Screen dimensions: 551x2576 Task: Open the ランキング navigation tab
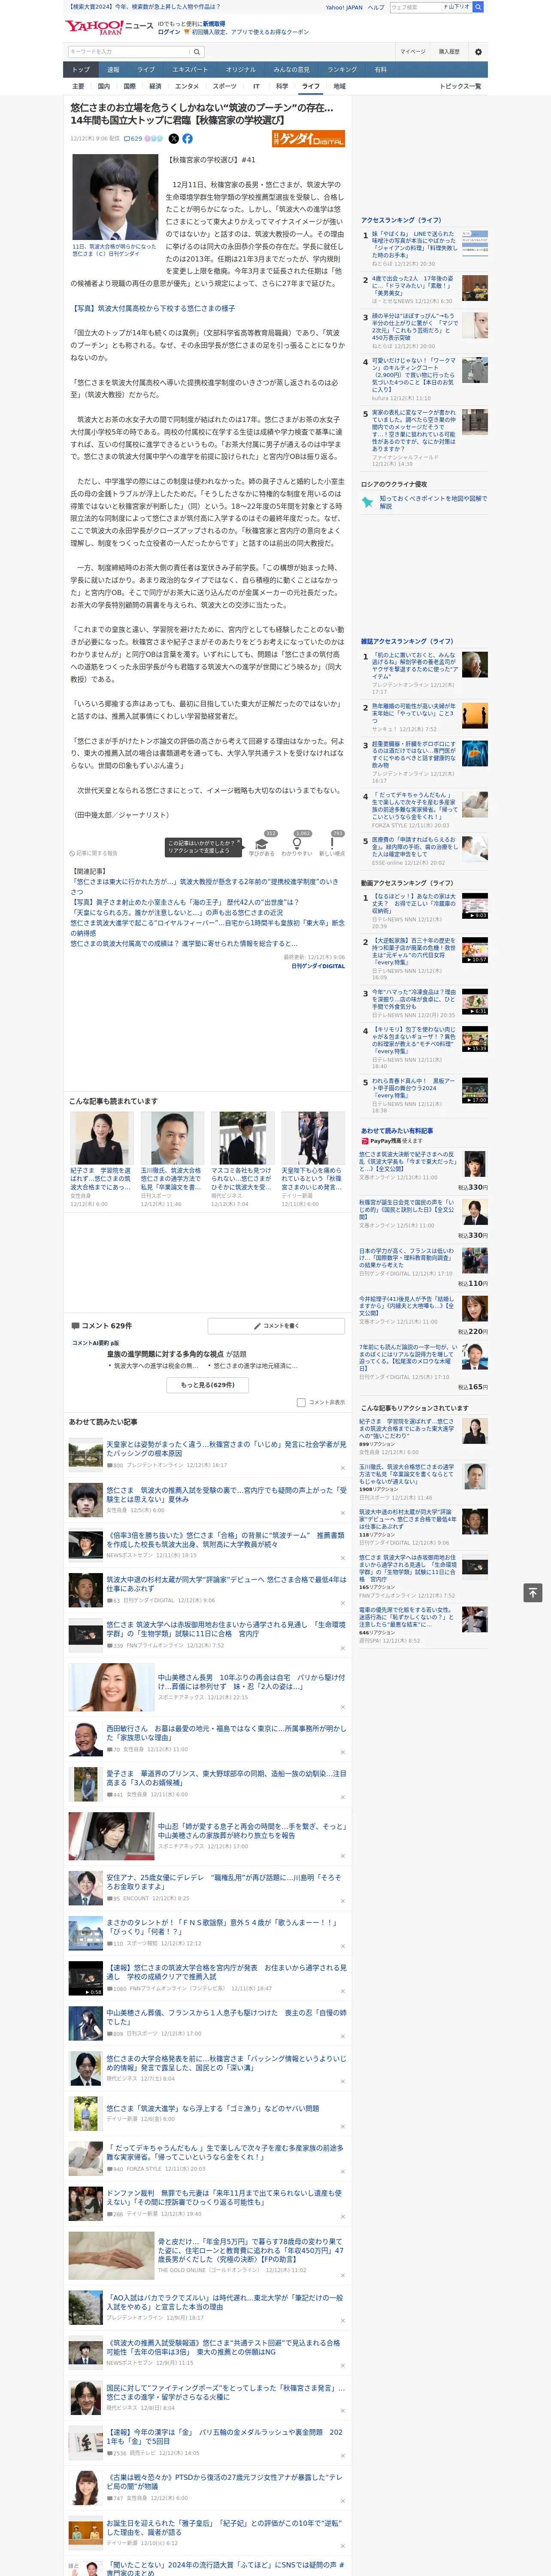point(342,69)
